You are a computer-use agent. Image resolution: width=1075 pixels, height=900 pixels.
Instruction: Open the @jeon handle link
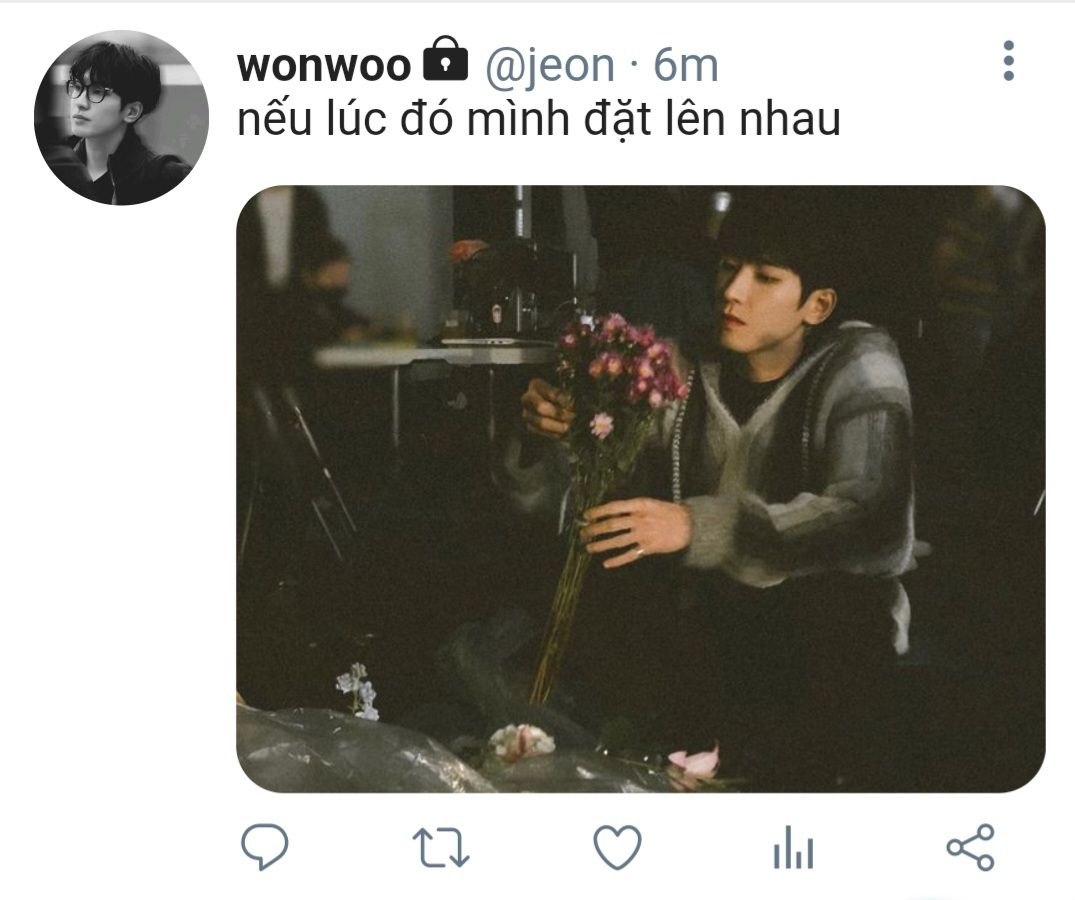pyautogui.click(x=549, y=66)
